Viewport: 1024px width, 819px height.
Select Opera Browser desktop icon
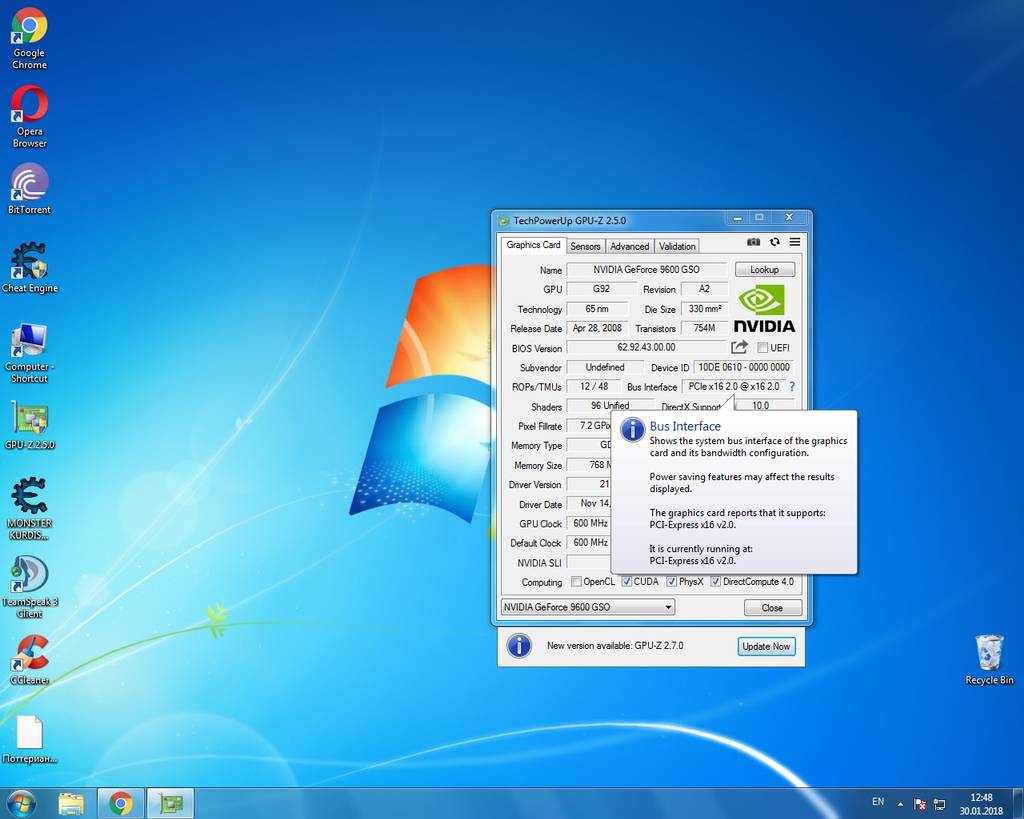click(x=29, y=118)
